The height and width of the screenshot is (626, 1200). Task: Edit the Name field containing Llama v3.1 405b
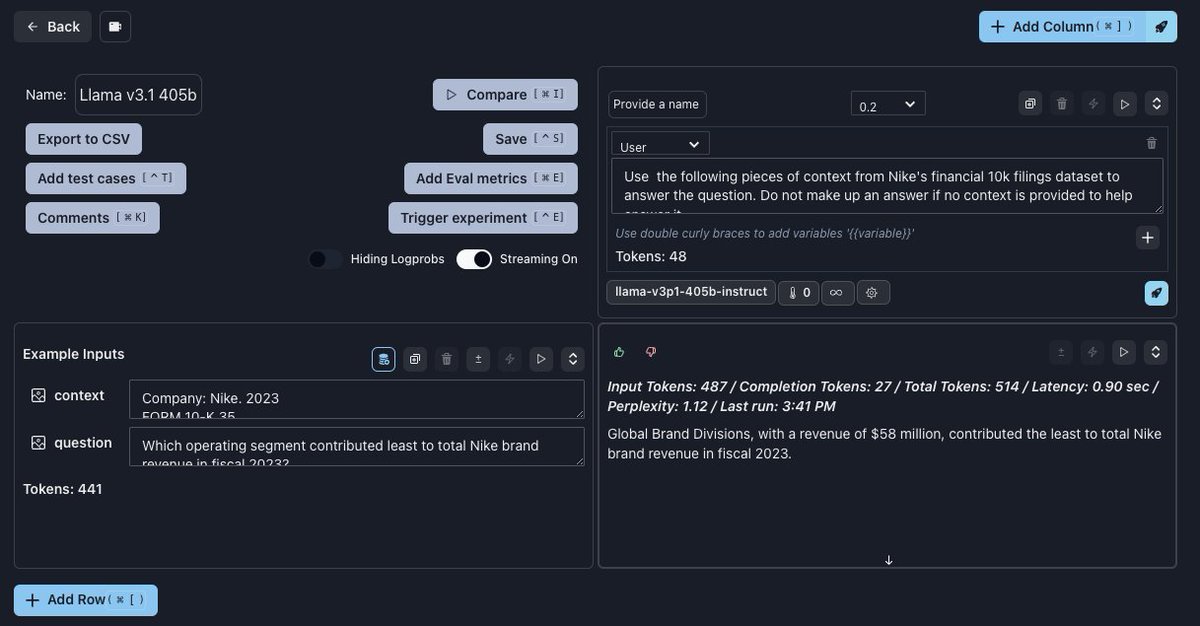point(138,94)
